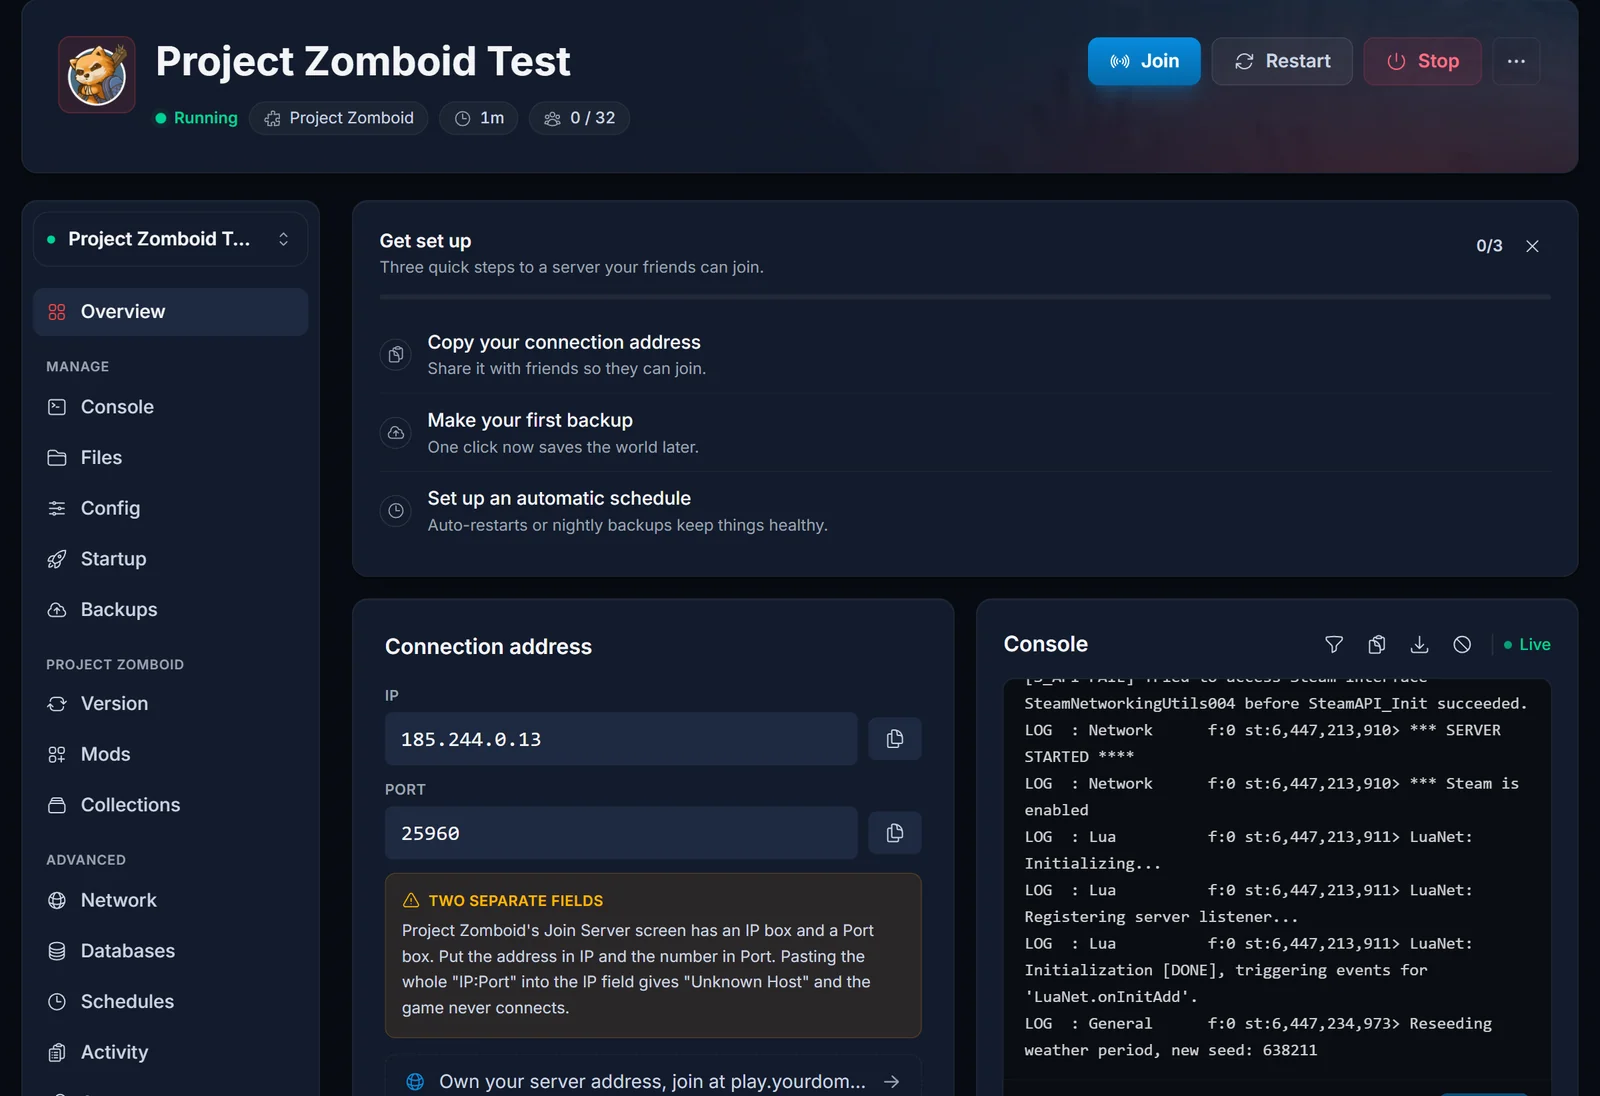Image resolution: width=1600 pixels, height=1096 pixels.
Task: Stop the running server
Action: [x=1422, y=61]
